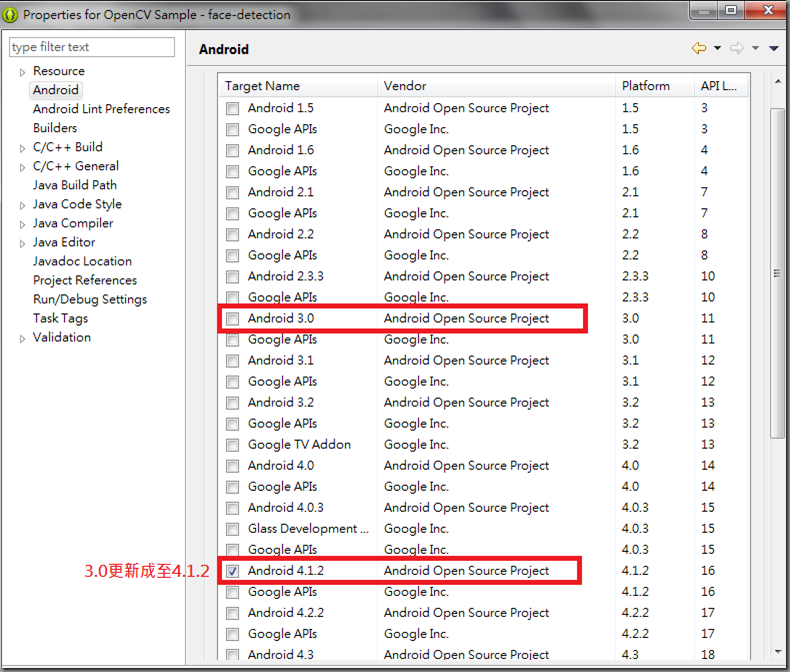Click the API Level column header

pos(720,86)
